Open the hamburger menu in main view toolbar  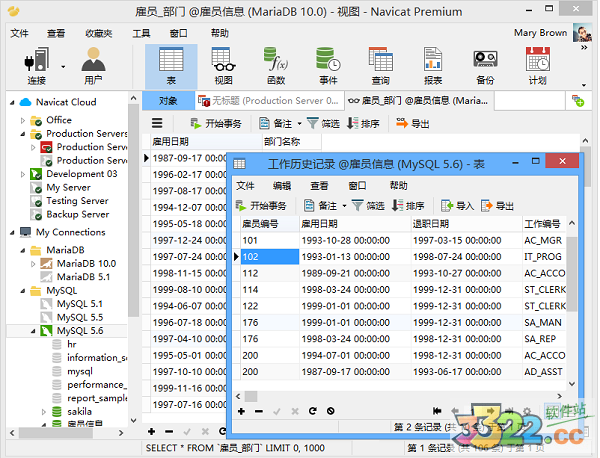(157, 123)
